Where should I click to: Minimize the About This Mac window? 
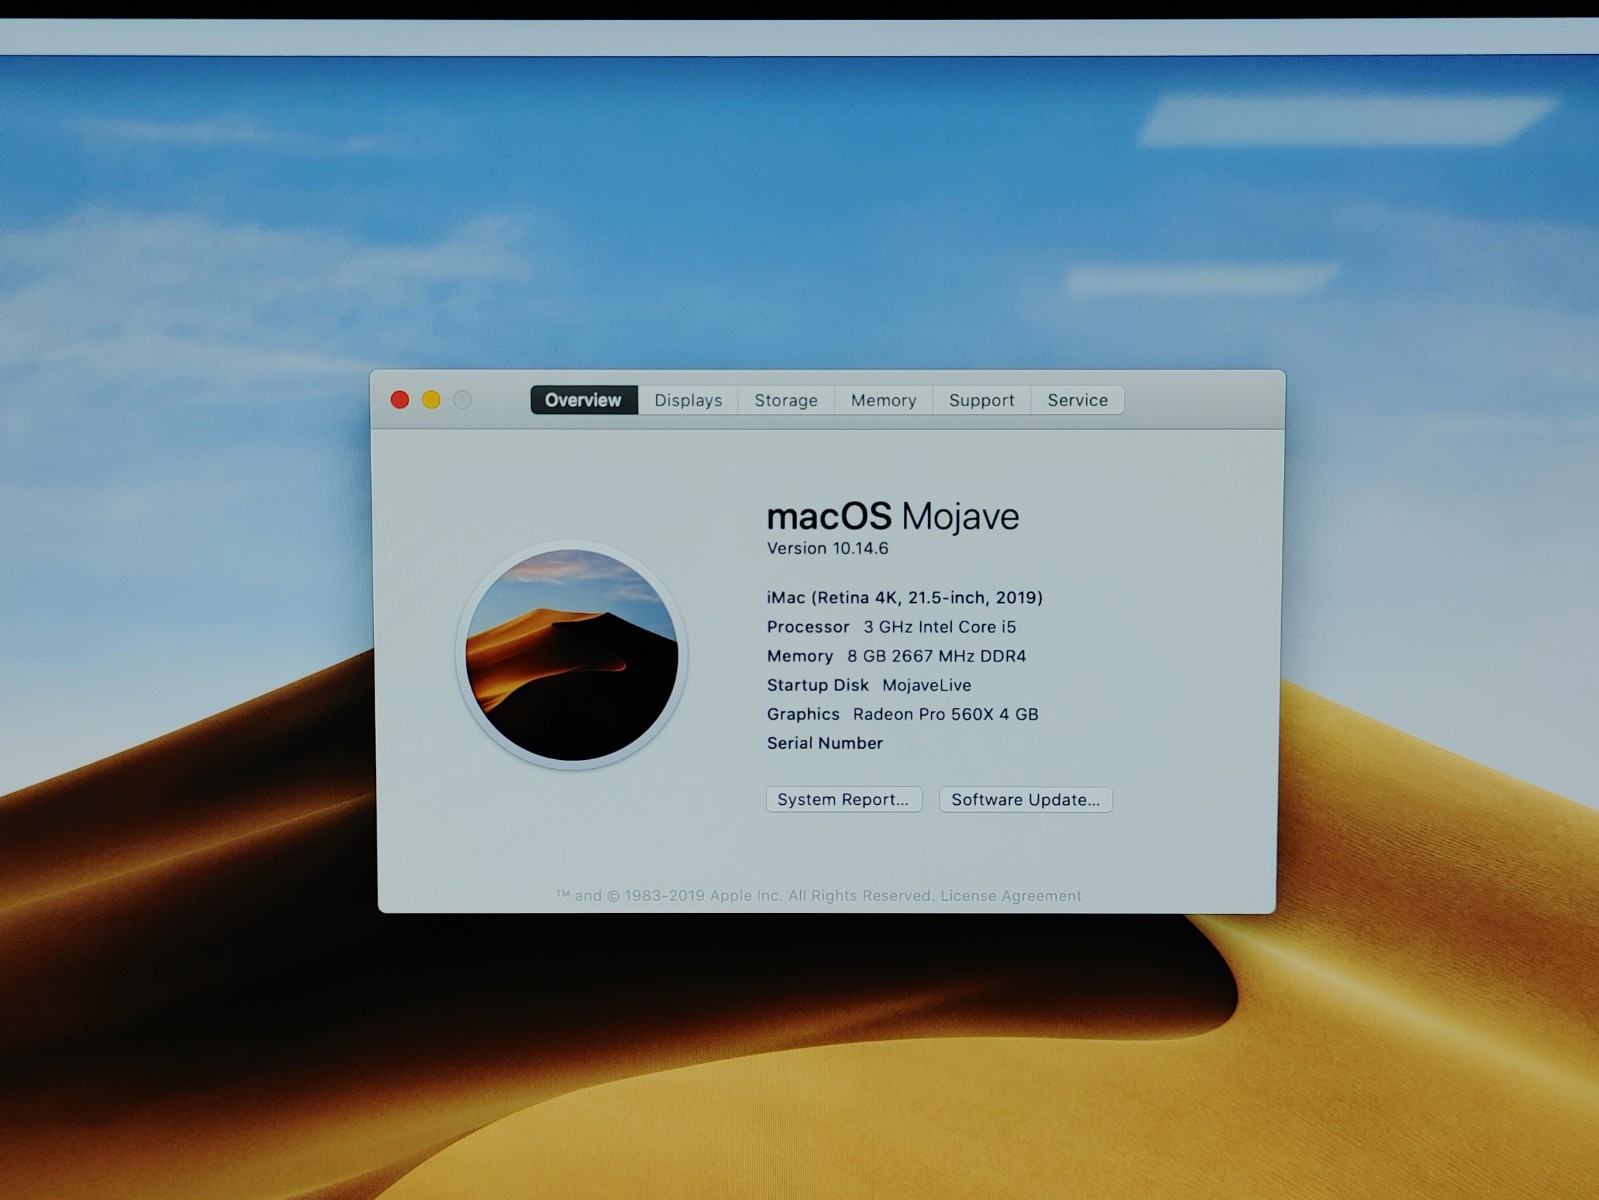point(431,400)
